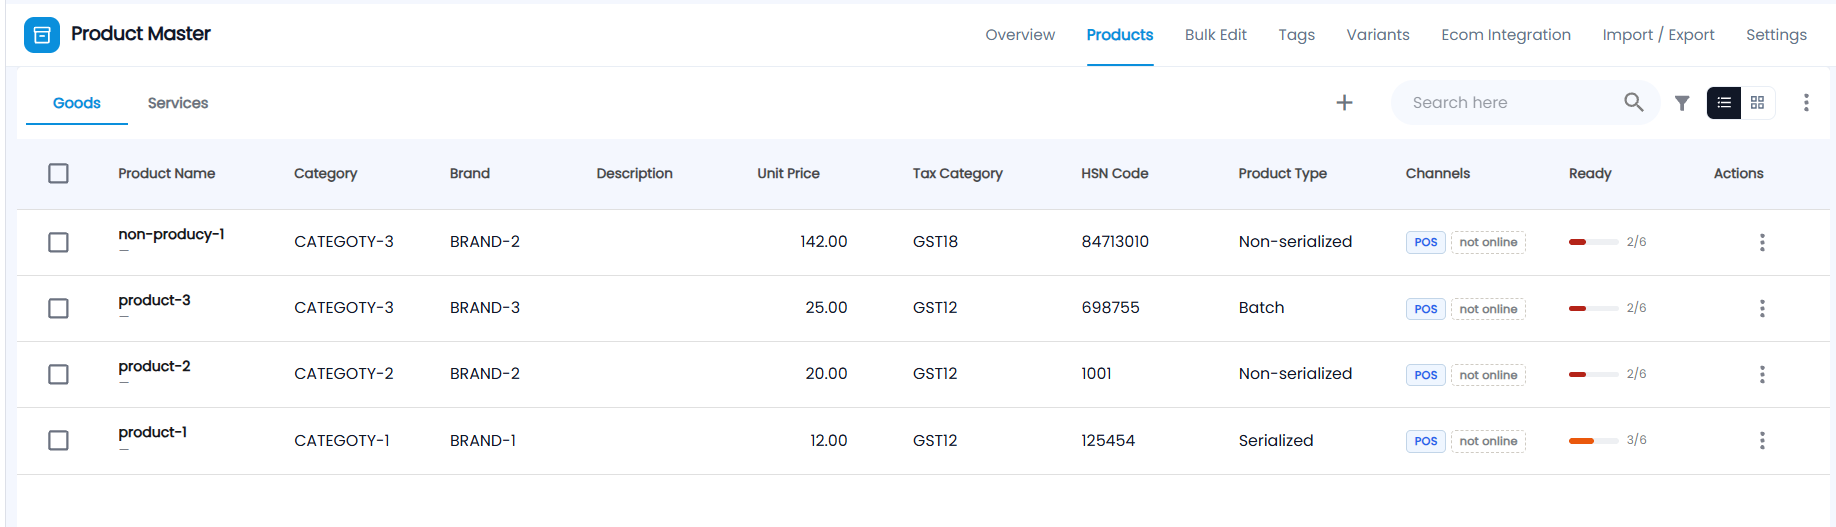Viewport: 1836px width, 527px height.
Task: Select the Products tab
Action: [x=1120, y=35]
